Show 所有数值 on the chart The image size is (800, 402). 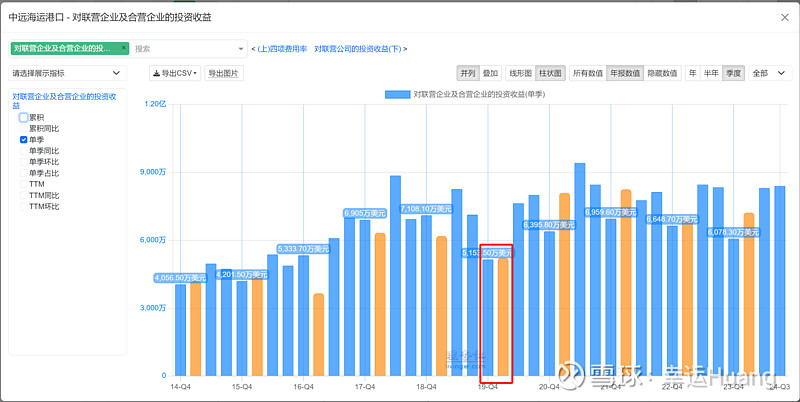[x=588, y=73]
